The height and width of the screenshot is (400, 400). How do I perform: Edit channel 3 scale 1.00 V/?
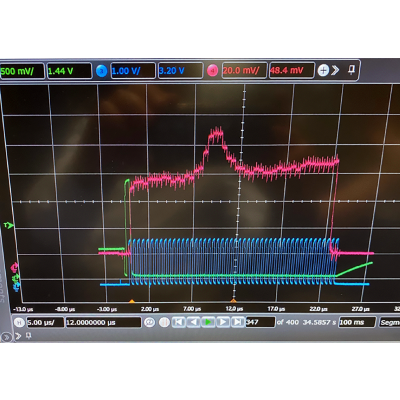(x=133, y=71)
